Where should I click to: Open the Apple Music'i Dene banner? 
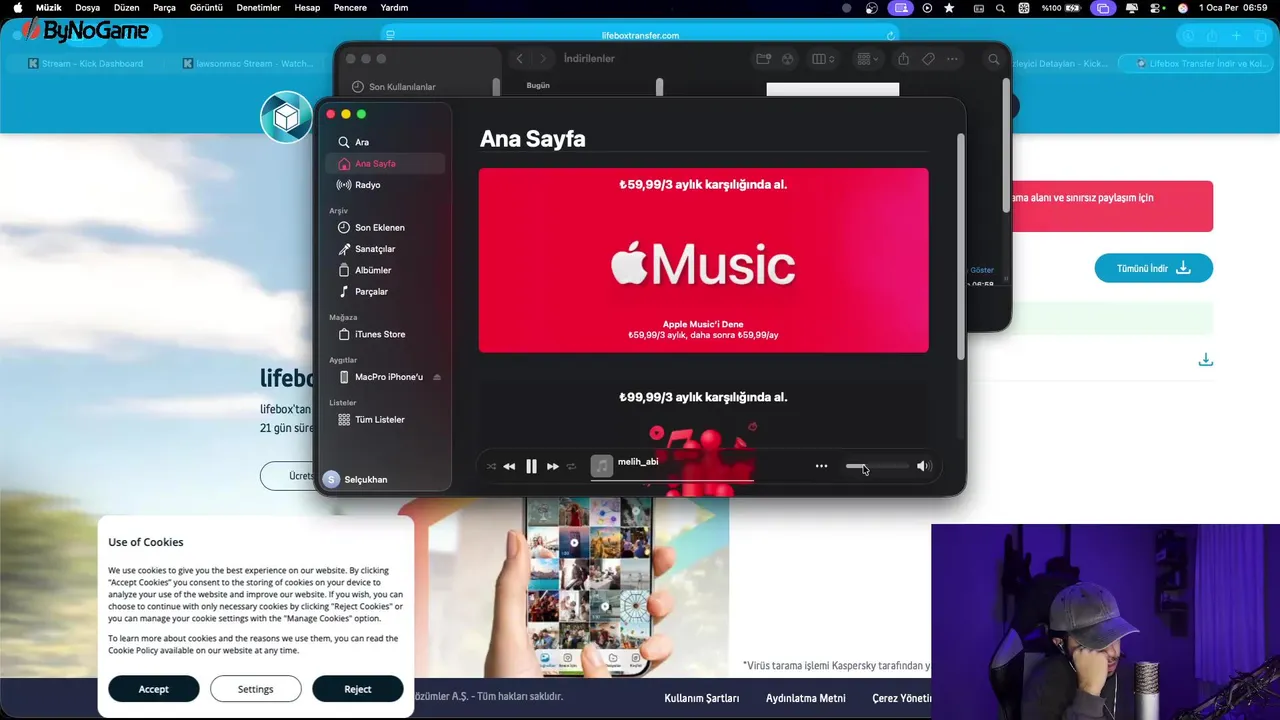coord(703,260)
